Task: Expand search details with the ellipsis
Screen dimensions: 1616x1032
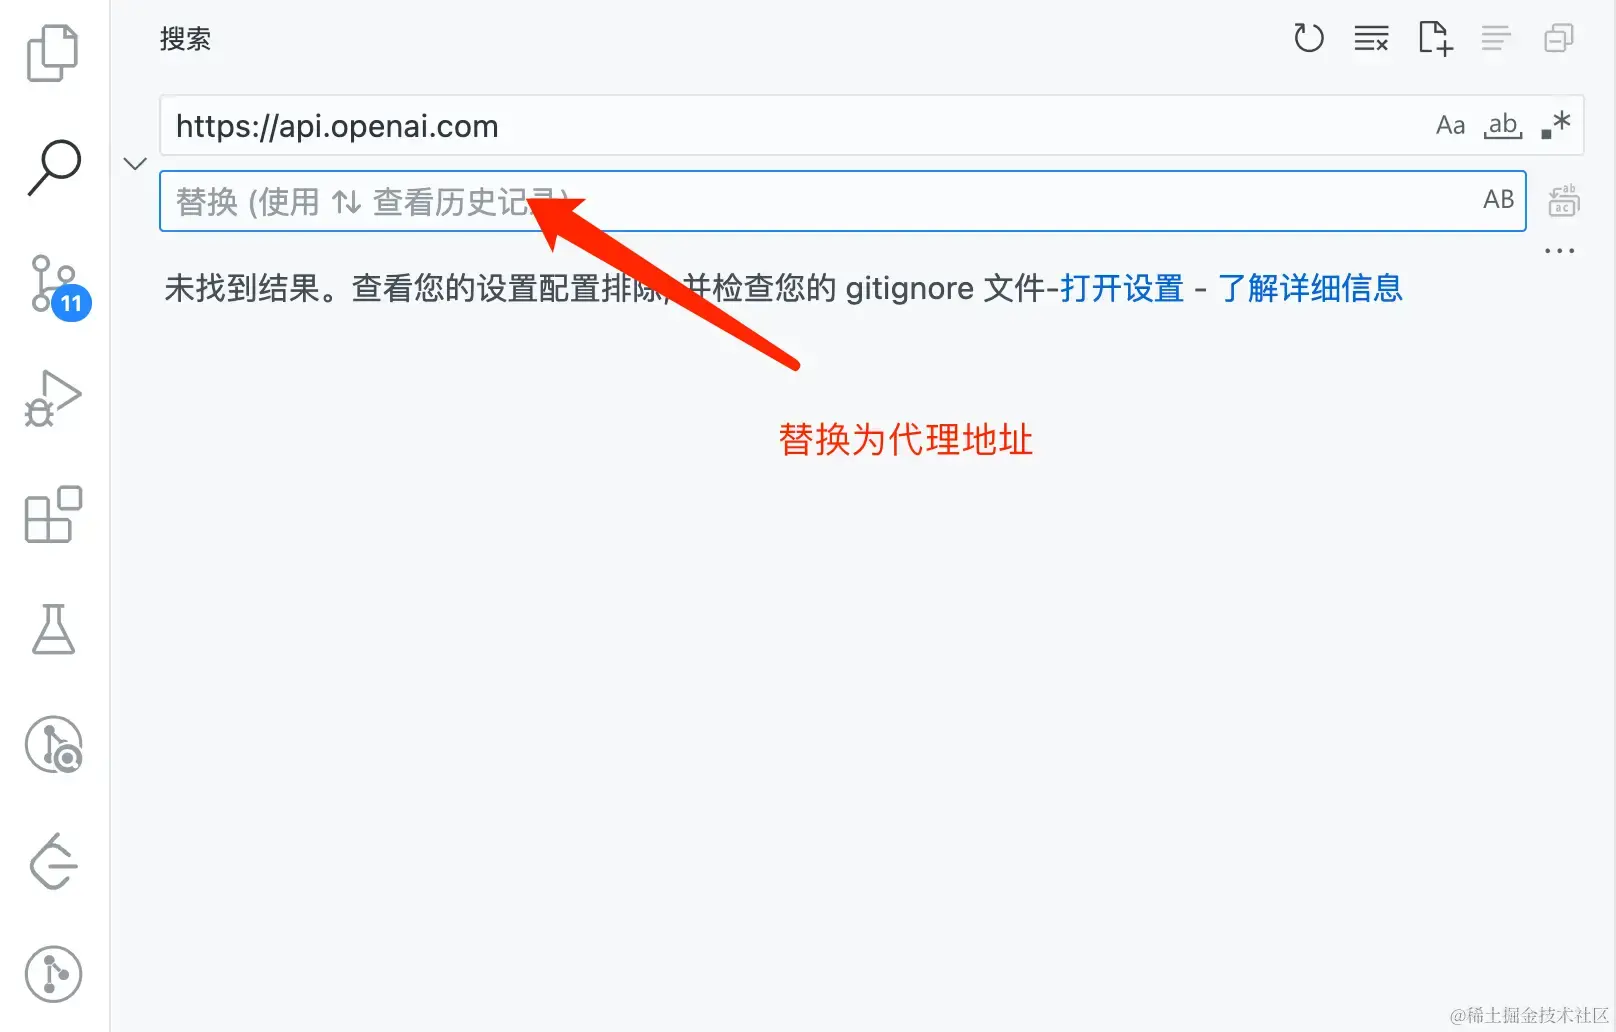Action: 1559,251
